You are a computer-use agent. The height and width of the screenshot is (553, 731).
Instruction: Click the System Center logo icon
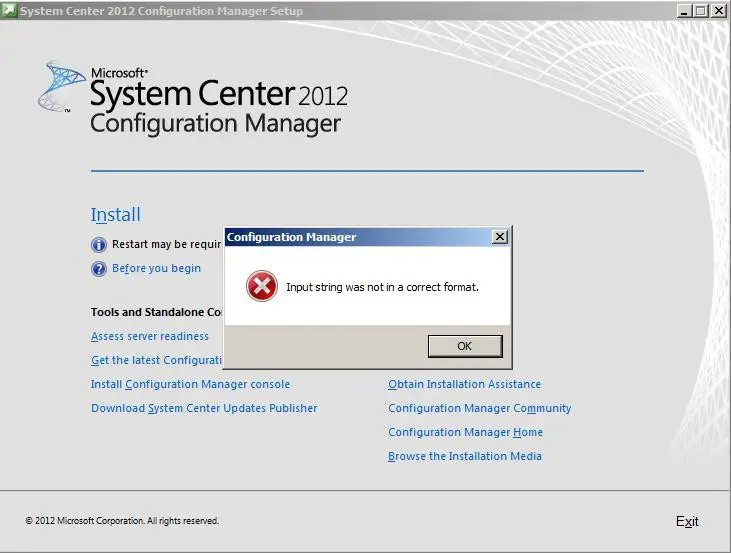61,87
